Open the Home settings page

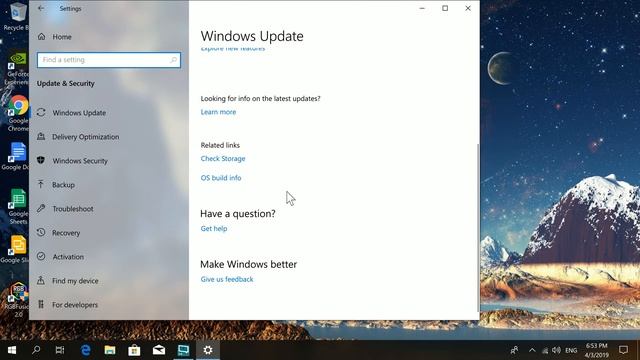(55, 37)
